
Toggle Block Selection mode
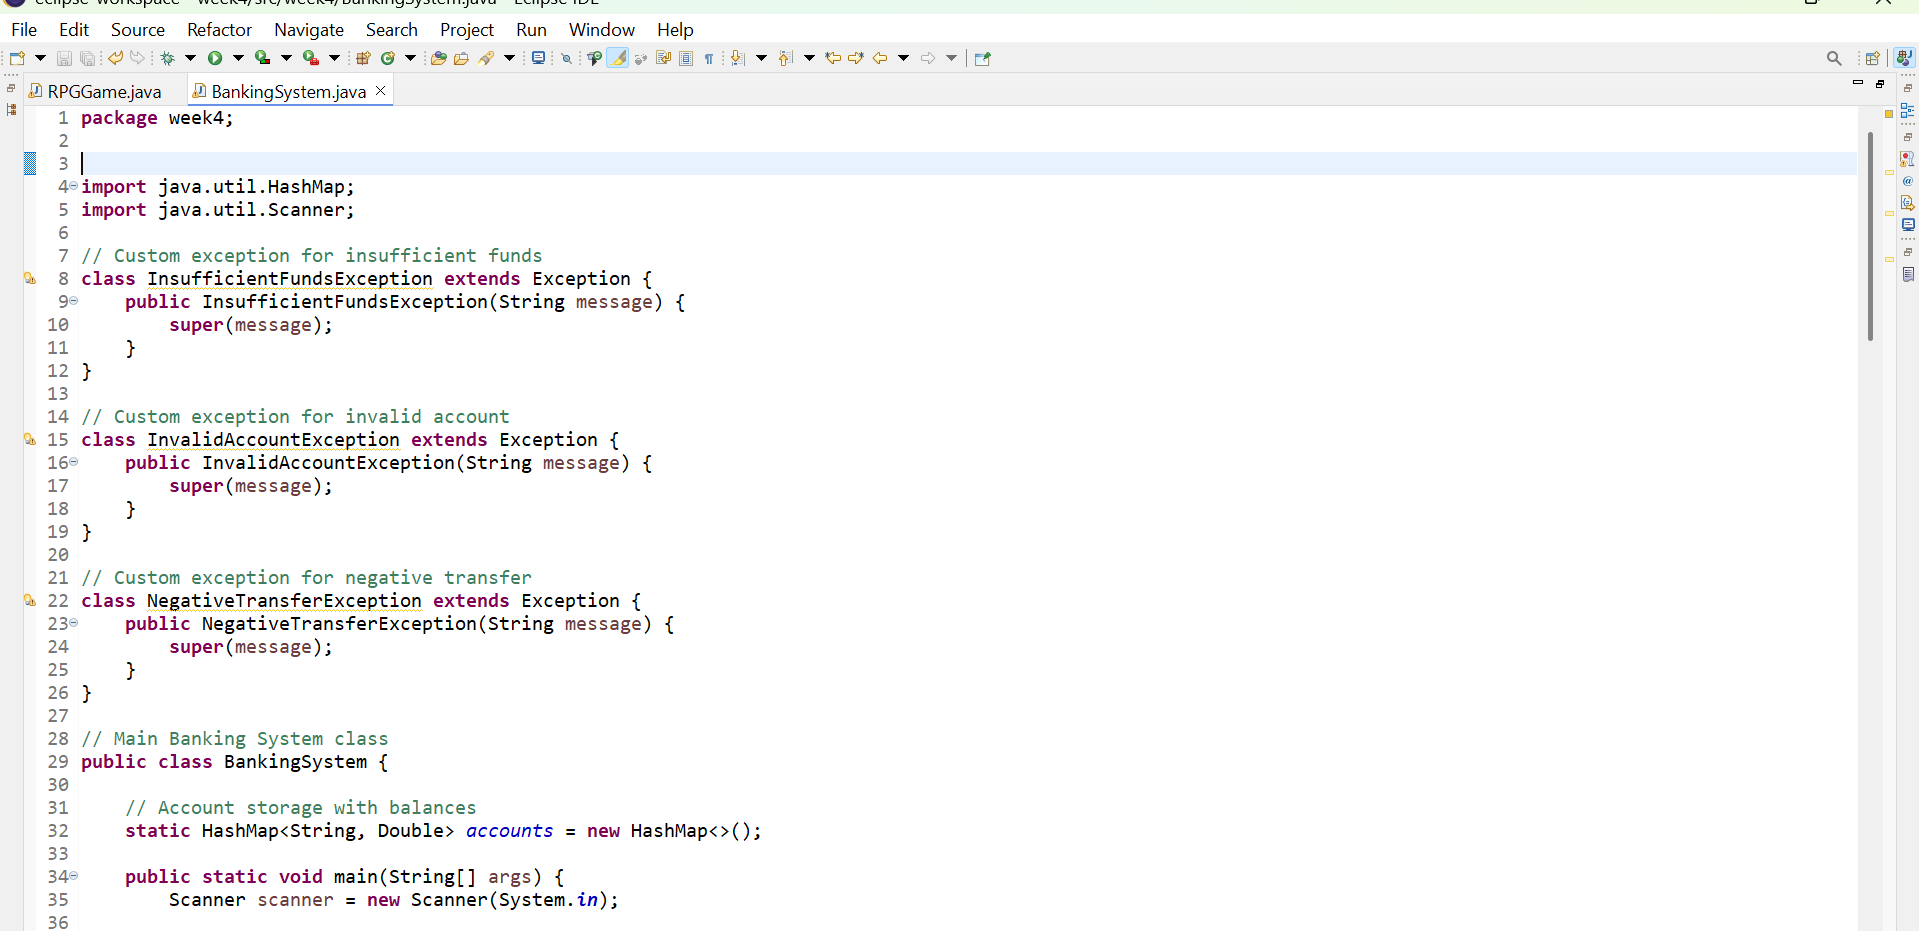tap(686, 59)
